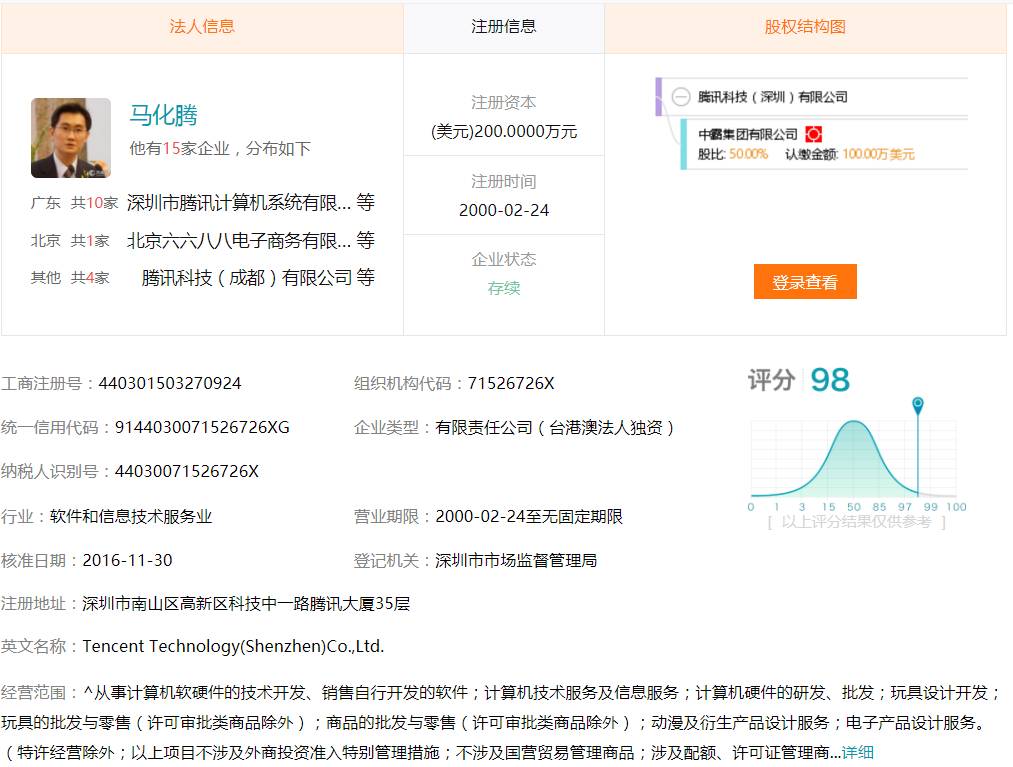Click the 存续 enterprise status
This screenshot has width=1013, height=767.
click(504, 288)
